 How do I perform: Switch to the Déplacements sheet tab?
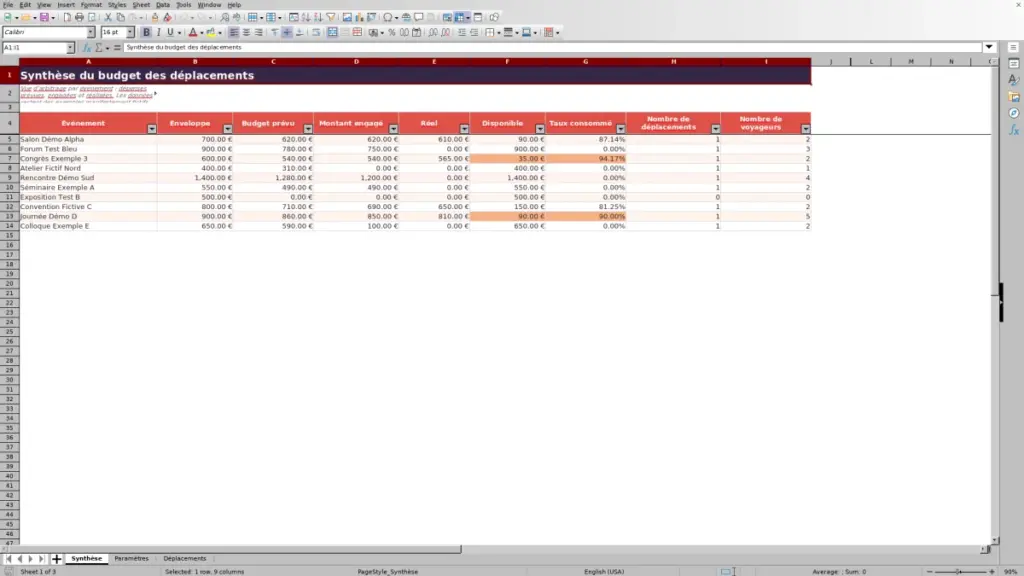[x=185, y=559]
